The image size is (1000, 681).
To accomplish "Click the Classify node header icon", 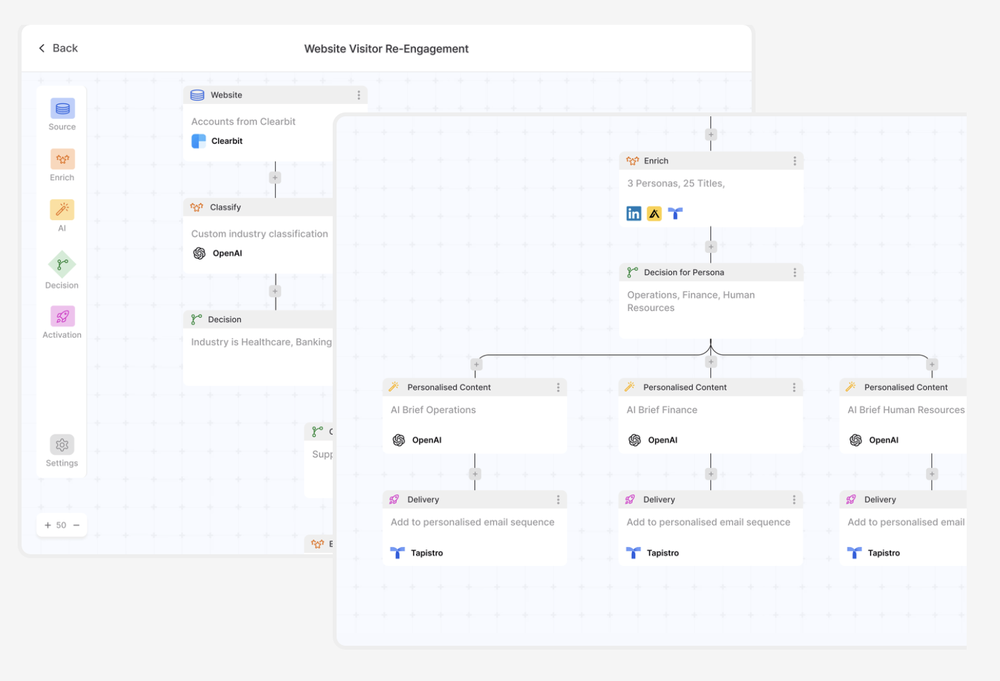I will (x=197, y=207).
